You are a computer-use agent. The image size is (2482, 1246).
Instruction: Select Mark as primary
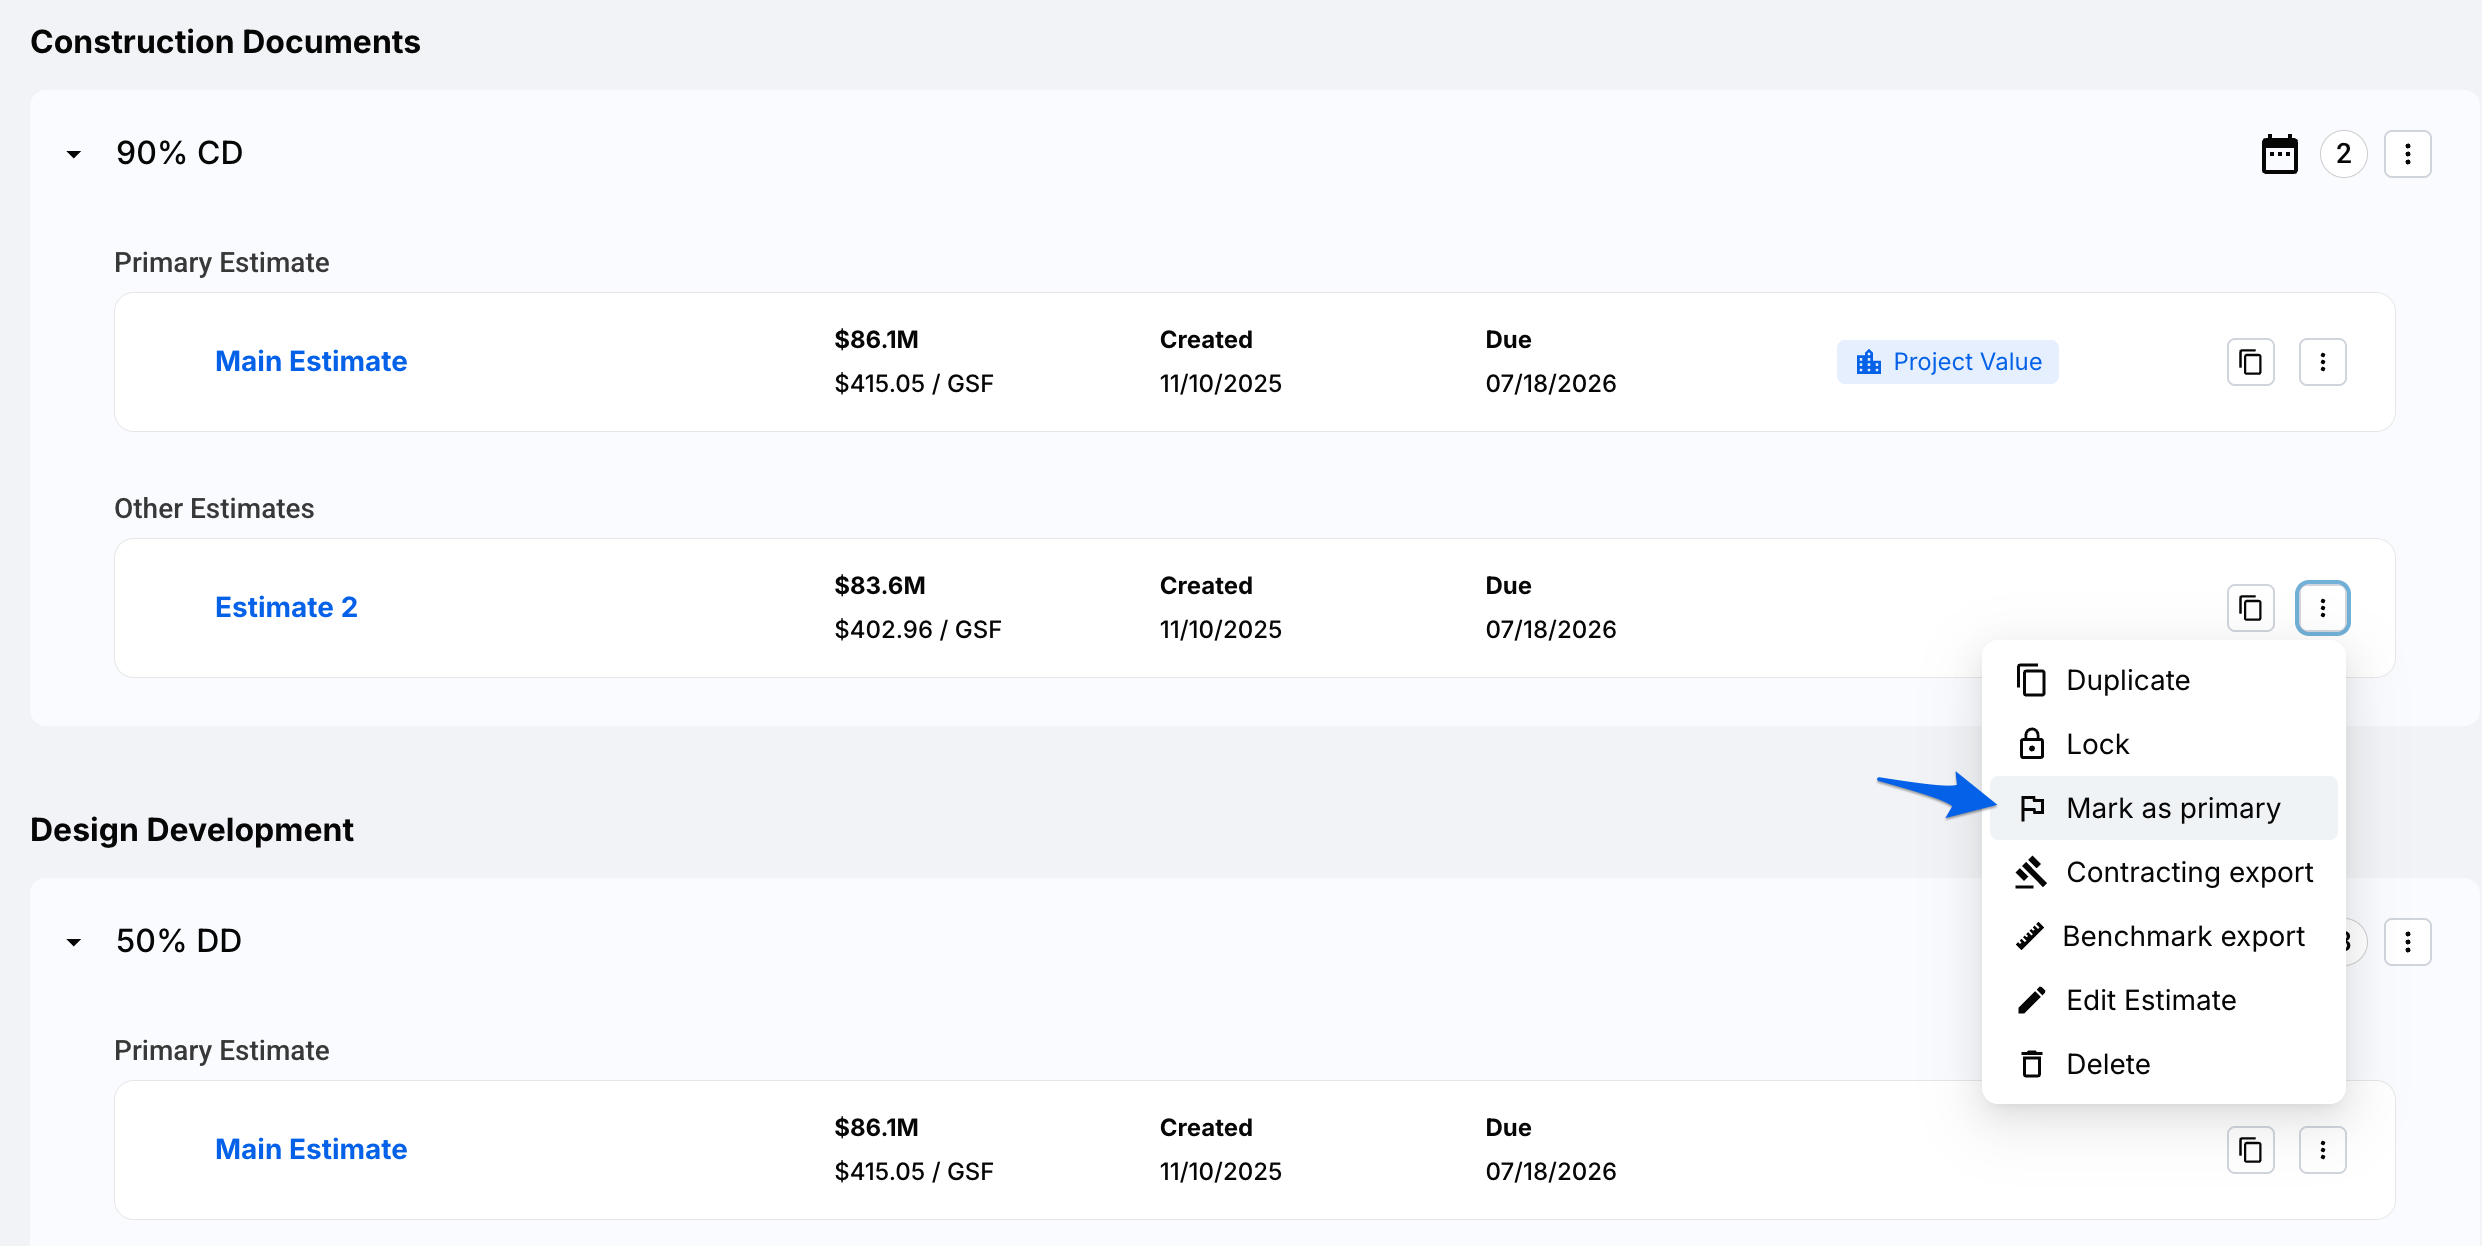[x=2172, y=808]
